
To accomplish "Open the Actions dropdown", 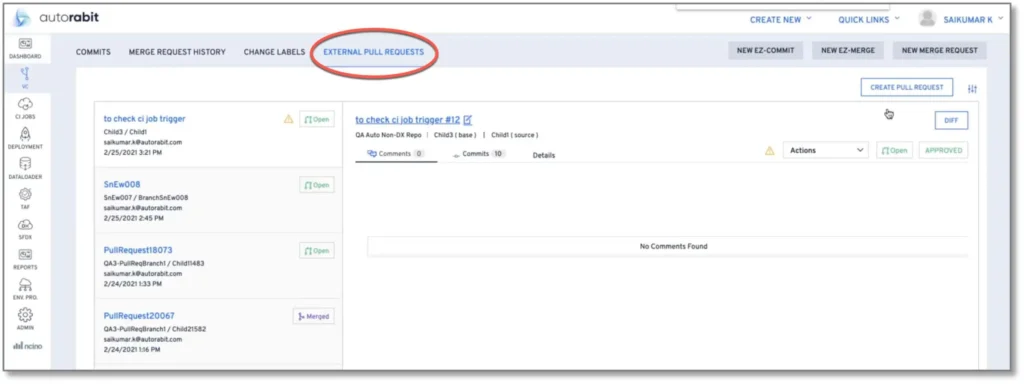I will pyautogui.click(x=825, y=150).
